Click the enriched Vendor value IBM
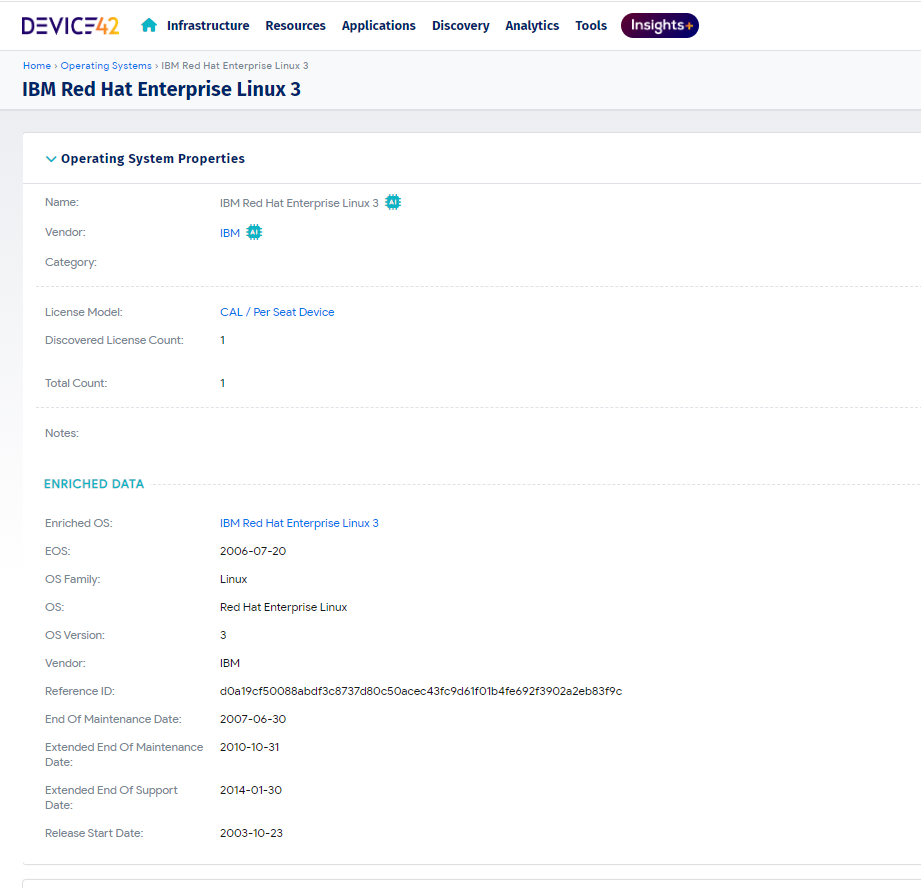921x888 pixels. [x=230, y=663]
